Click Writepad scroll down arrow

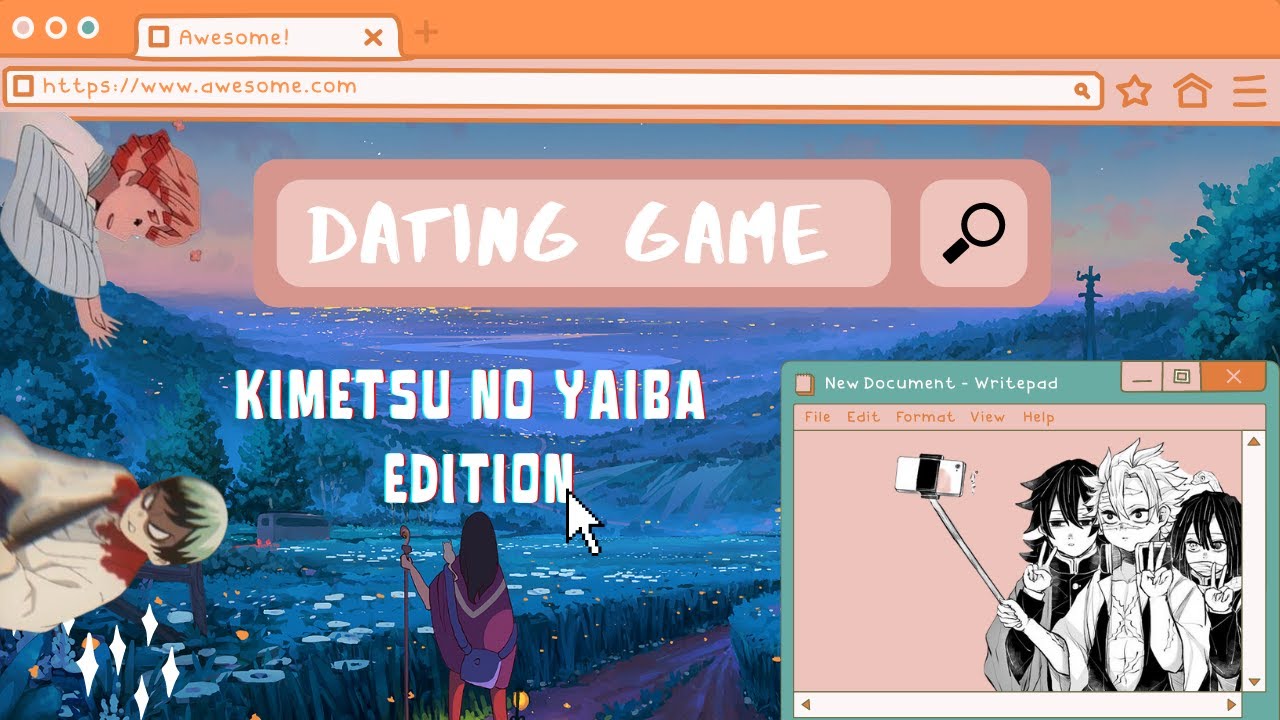(1253, 681)
